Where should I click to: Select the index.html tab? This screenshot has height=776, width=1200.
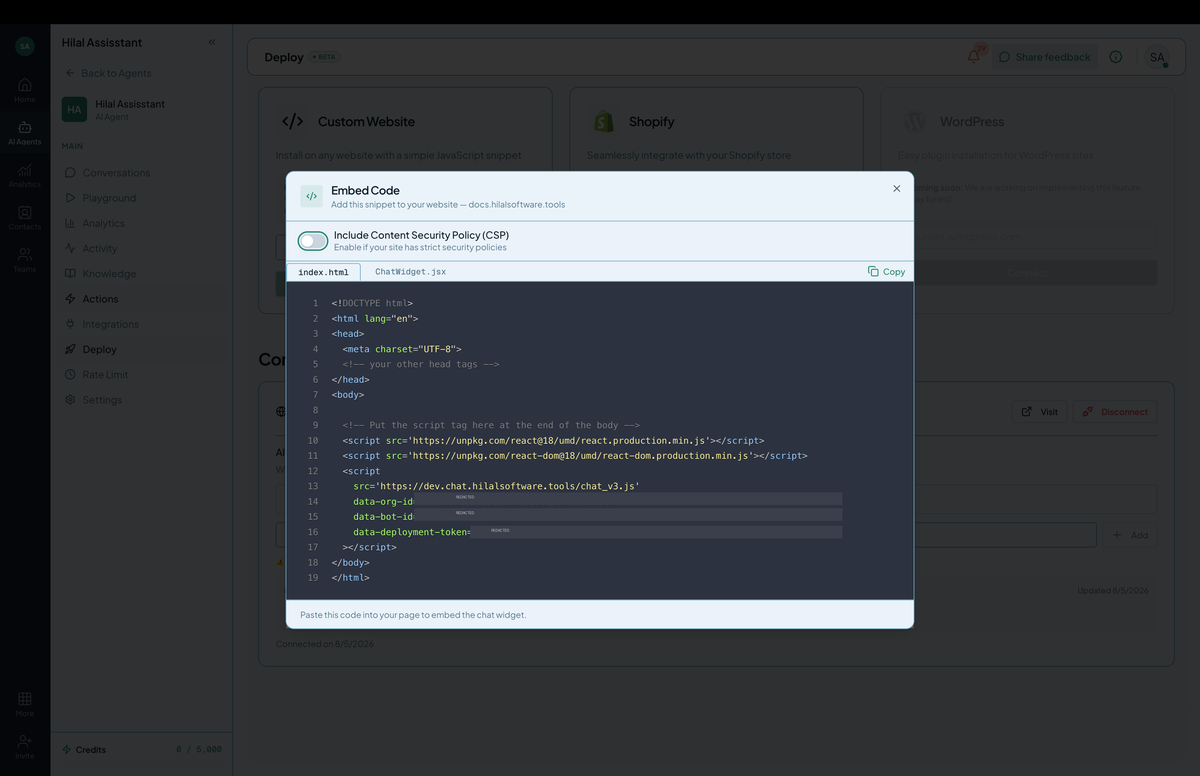point(323,272)
